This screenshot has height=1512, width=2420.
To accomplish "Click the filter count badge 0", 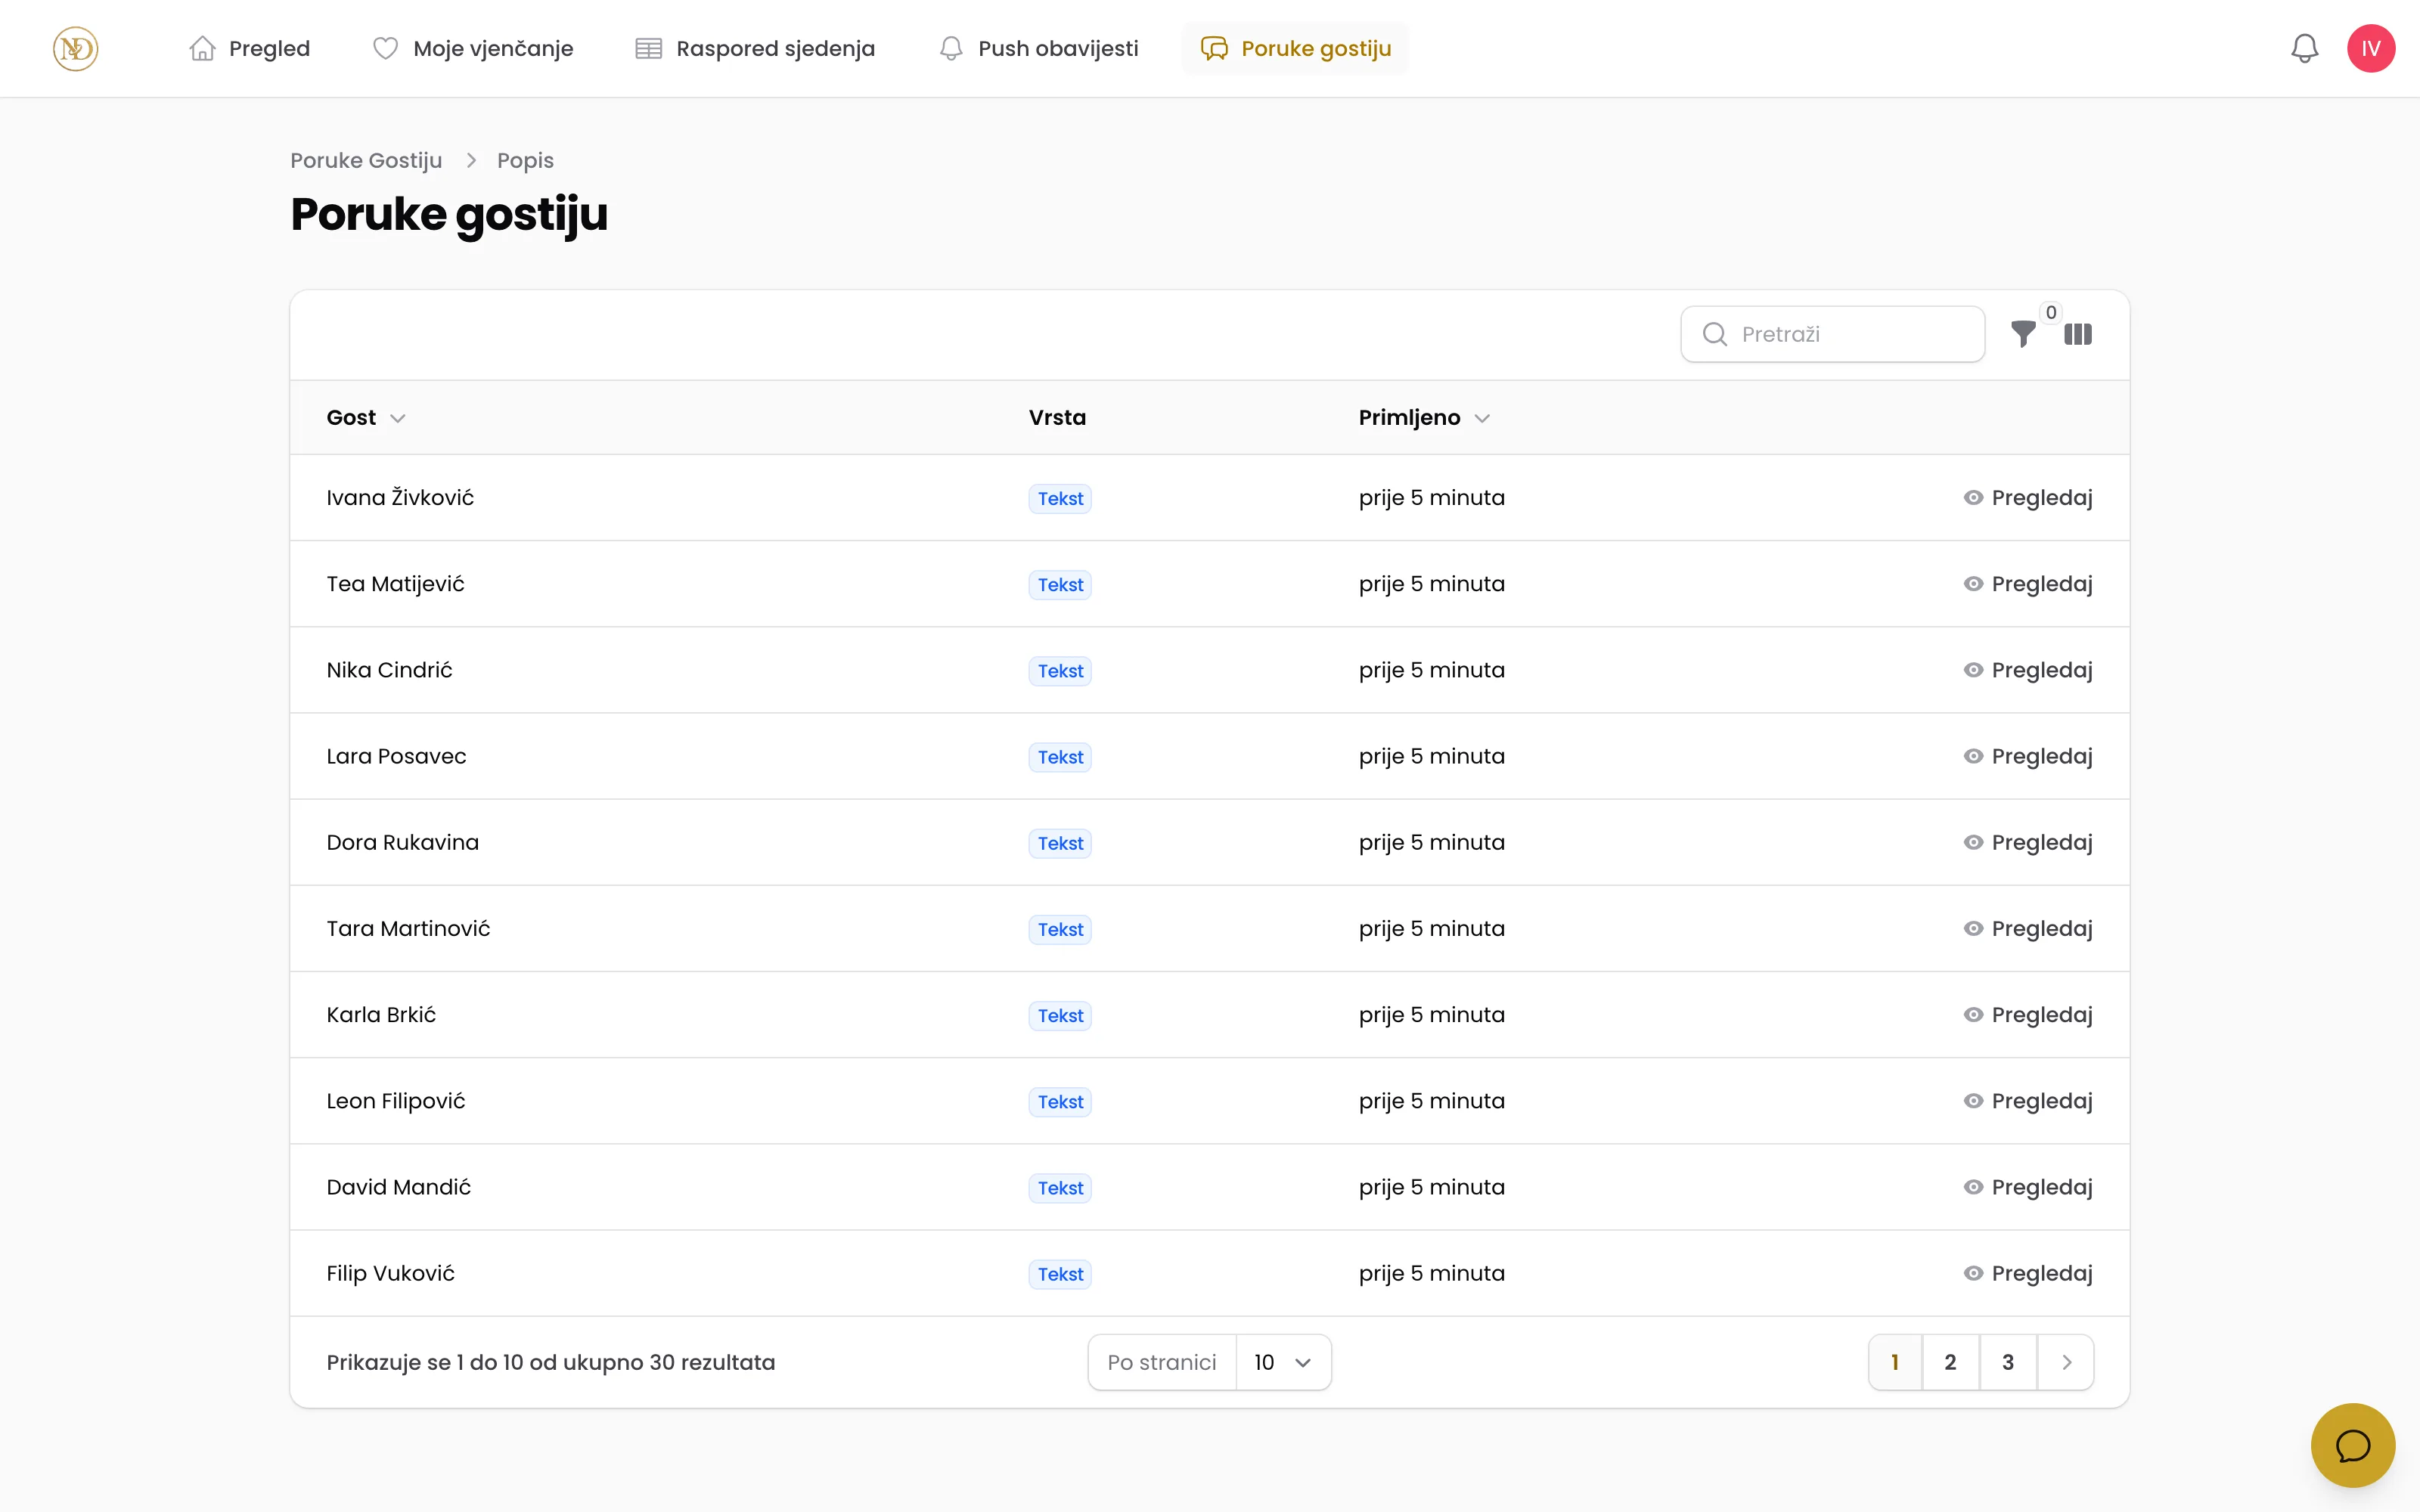I will [x=2050, y=312].
